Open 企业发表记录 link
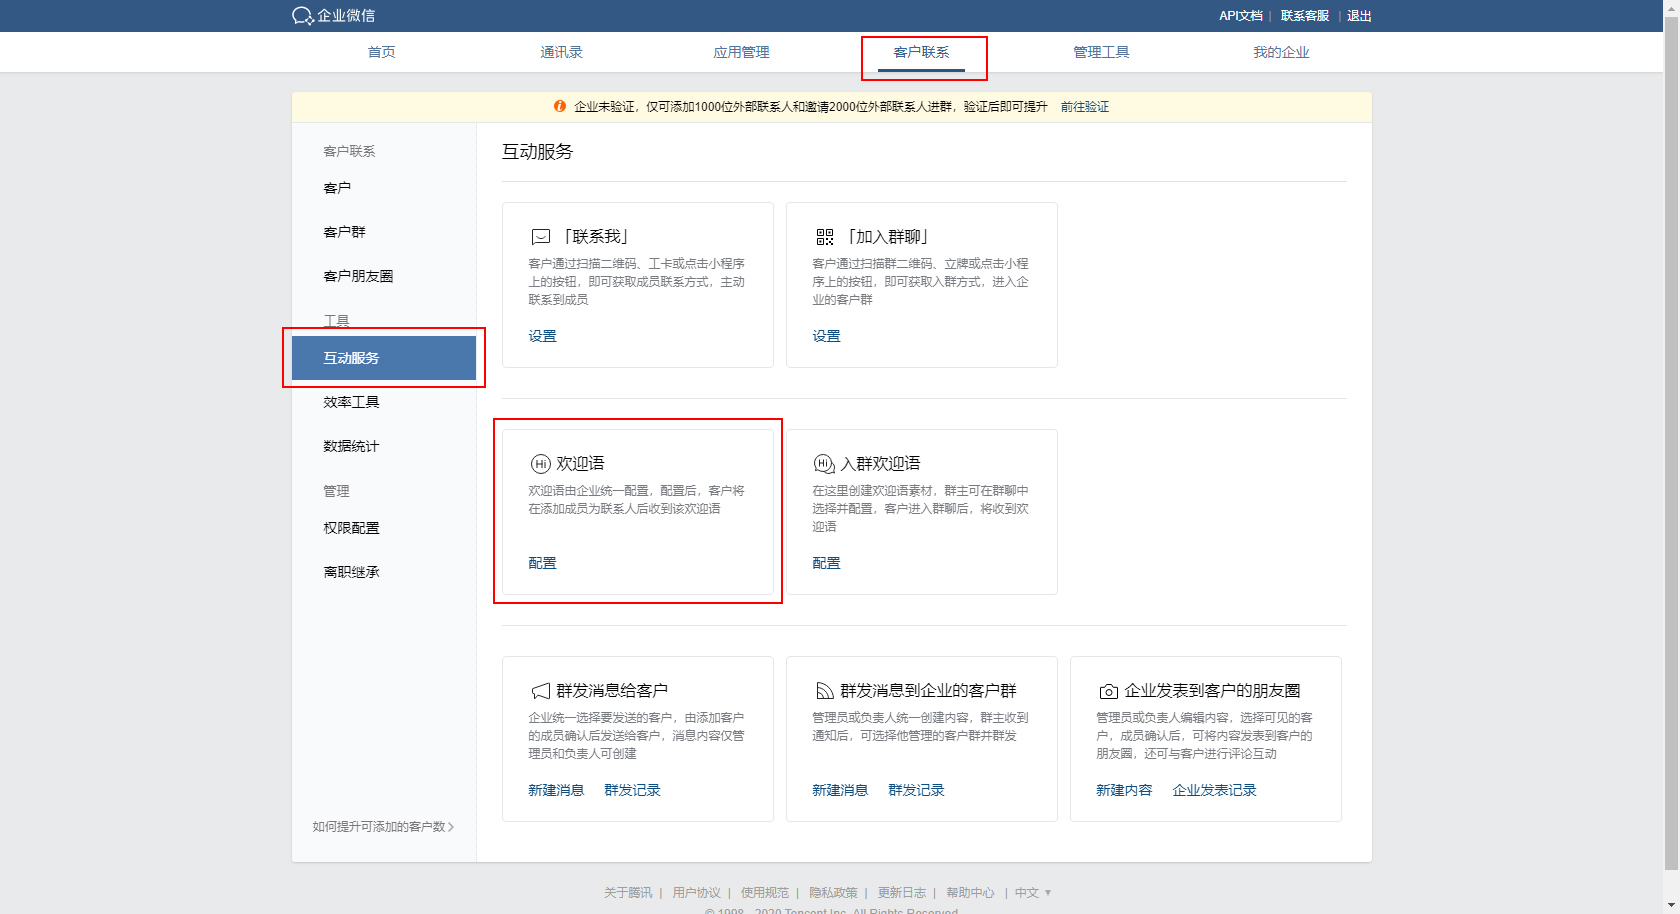This screenshot has width=1680, height=914. pyautogui.click(x=1214, y=790)
